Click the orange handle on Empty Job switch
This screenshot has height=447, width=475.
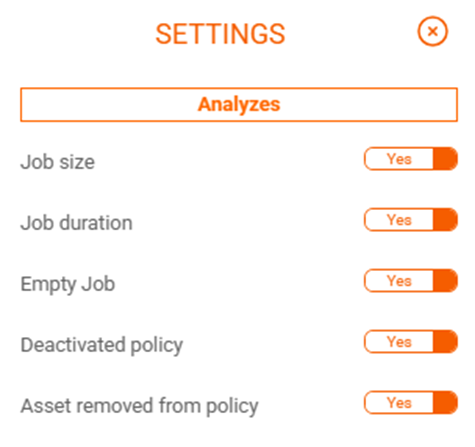(x=445, y=281)
